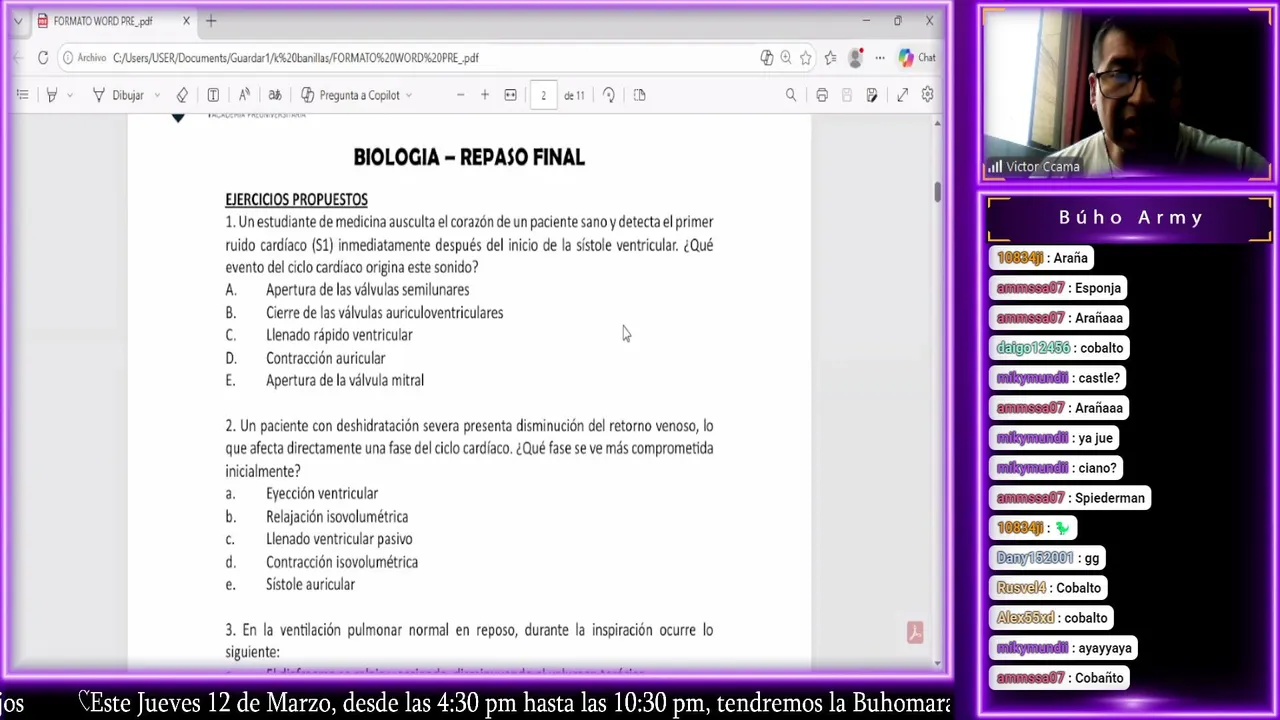
Task: Open the table of contents sidebar icon
Action: [22, 95]
